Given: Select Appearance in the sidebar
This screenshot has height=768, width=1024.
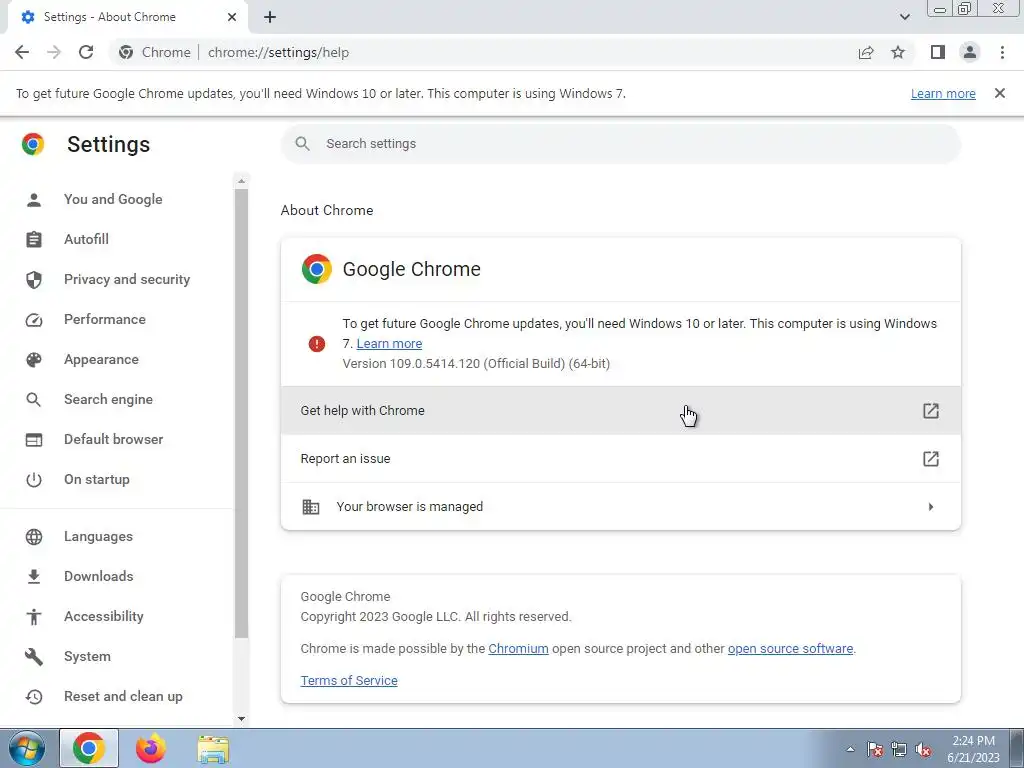Looking at the screenshot, I should coord(101,359).
